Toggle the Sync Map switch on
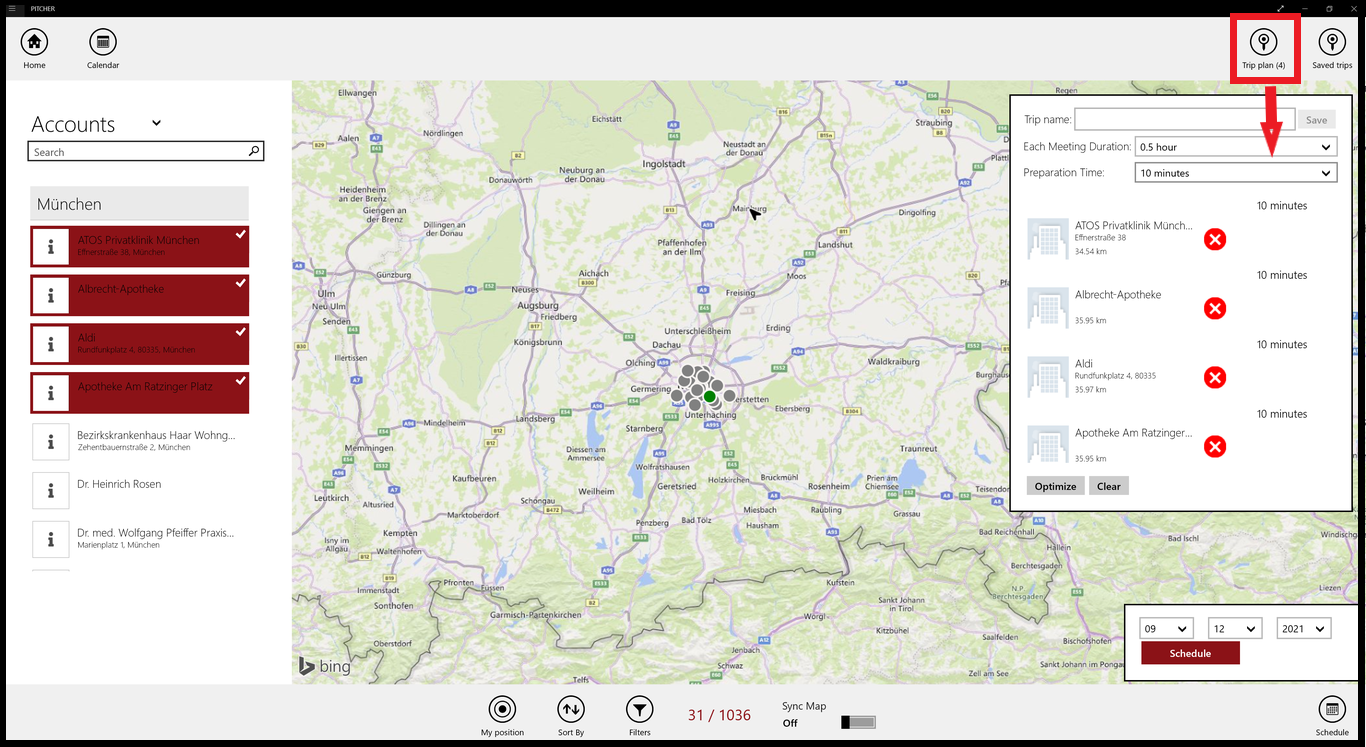1366x747 pixels. click(857, 721)
